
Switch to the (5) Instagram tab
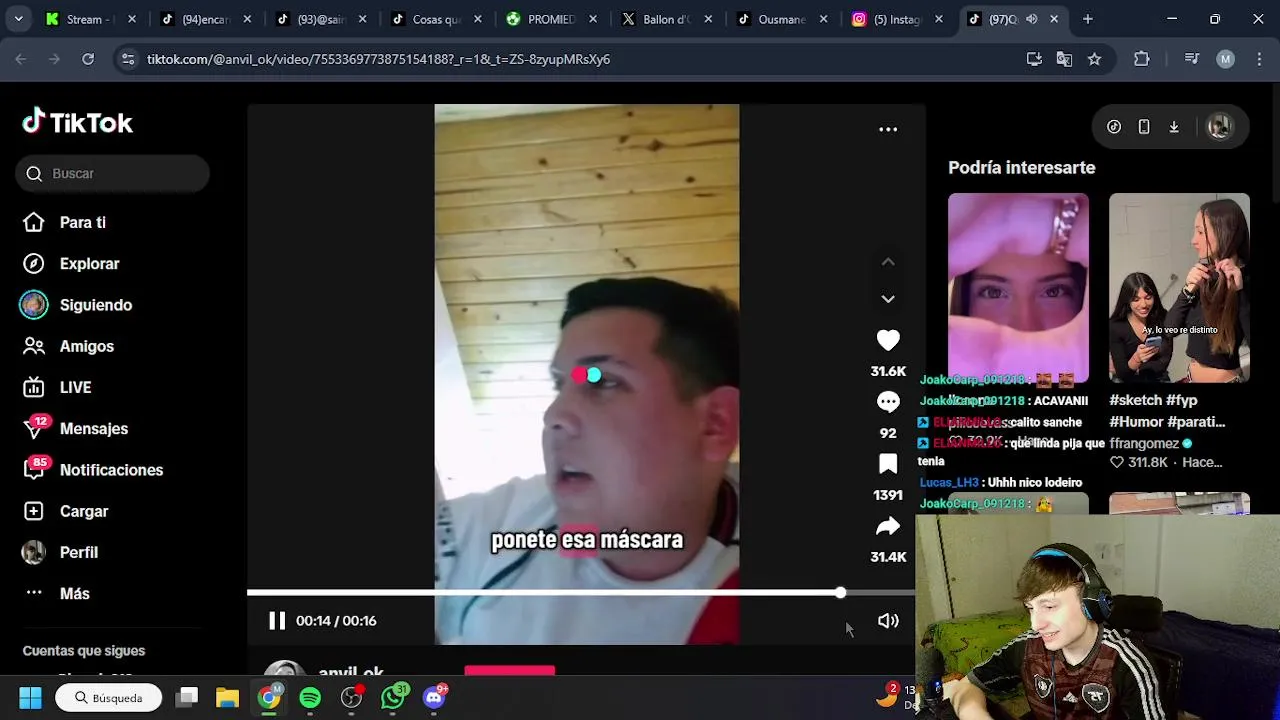pyautogui.click(x=899, y=19)
